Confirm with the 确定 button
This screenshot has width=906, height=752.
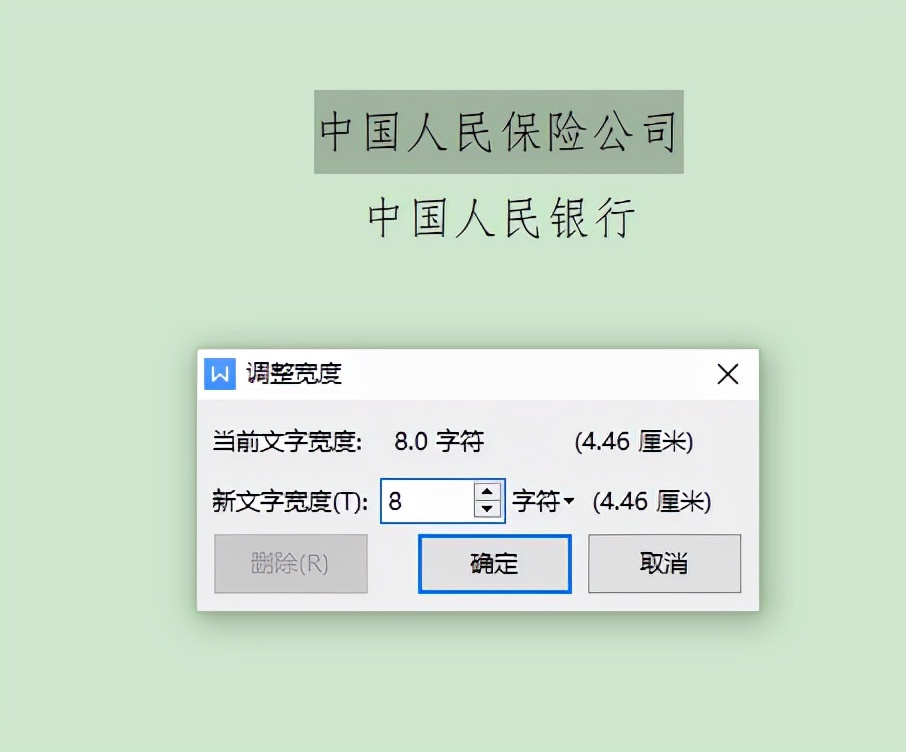pos(495,564)
